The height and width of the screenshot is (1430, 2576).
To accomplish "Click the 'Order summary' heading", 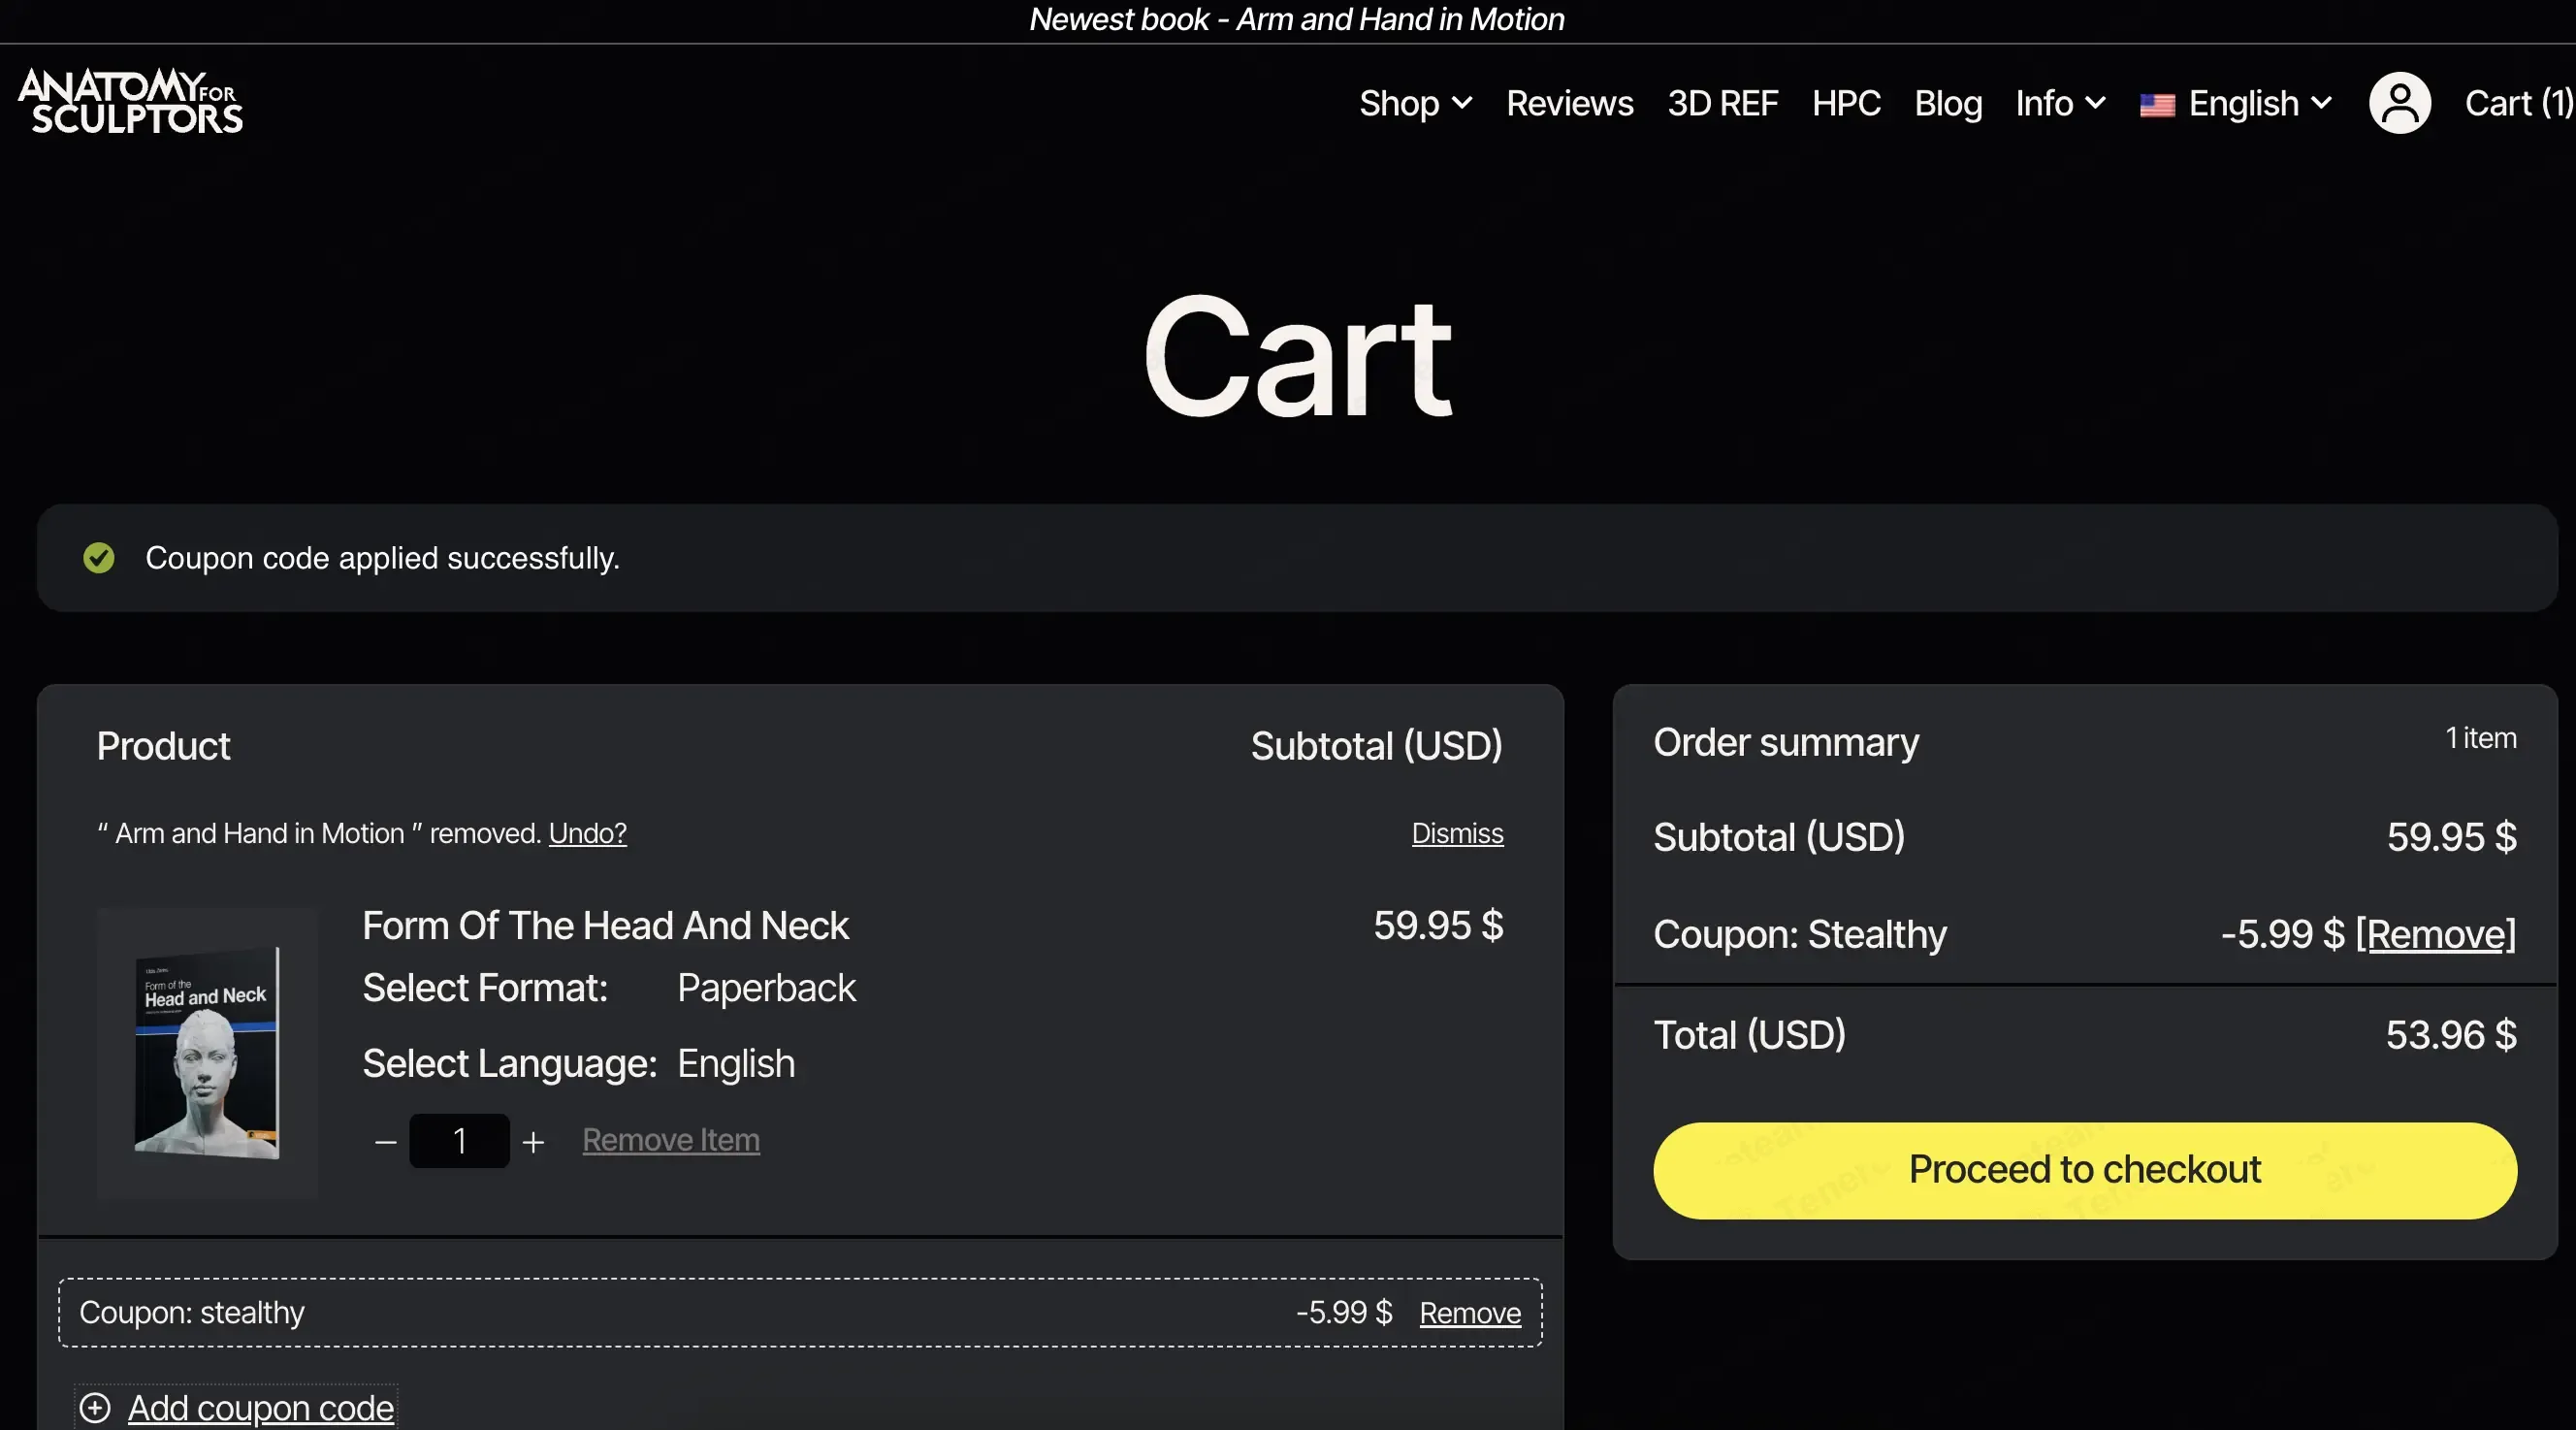I will point(1786,742).
